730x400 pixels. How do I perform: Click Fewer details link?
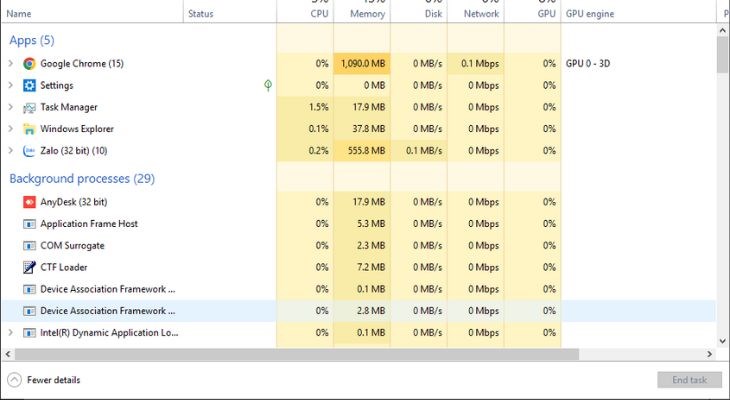(x=54, y=380)
